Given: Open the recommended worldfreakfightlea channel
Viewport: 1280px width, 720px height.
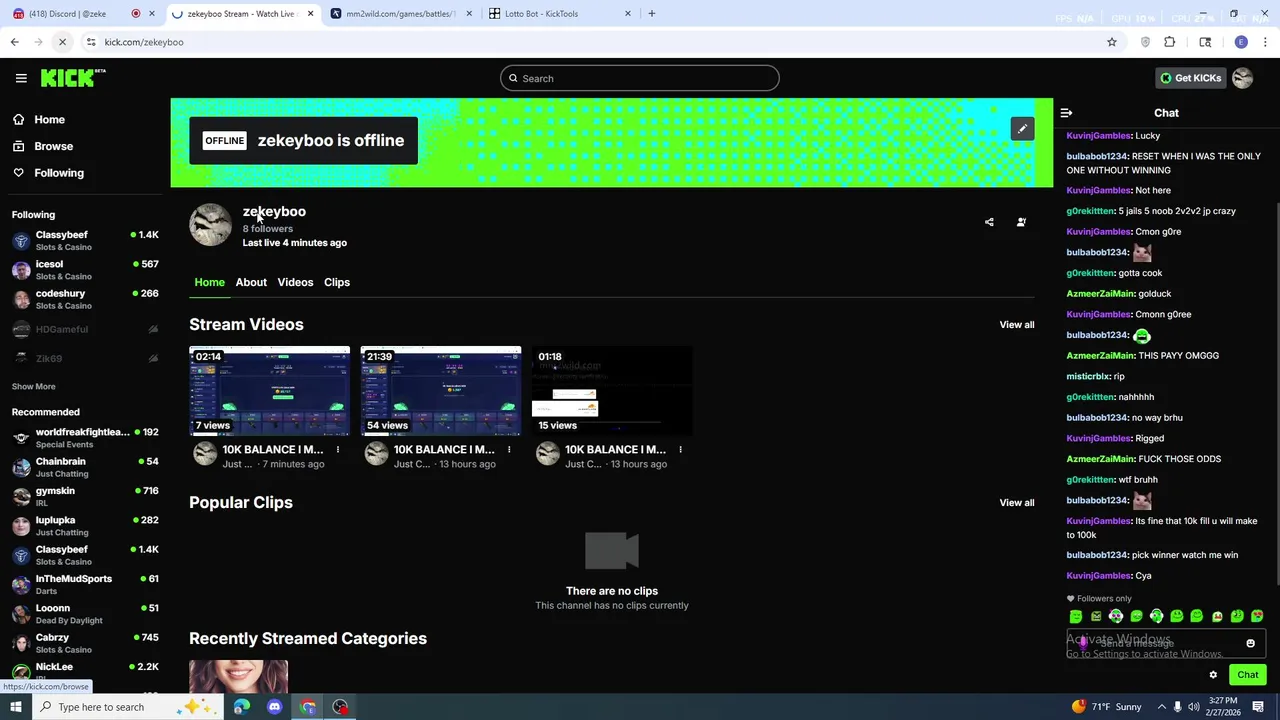Looking at the screenshot, I should point(85,438).
